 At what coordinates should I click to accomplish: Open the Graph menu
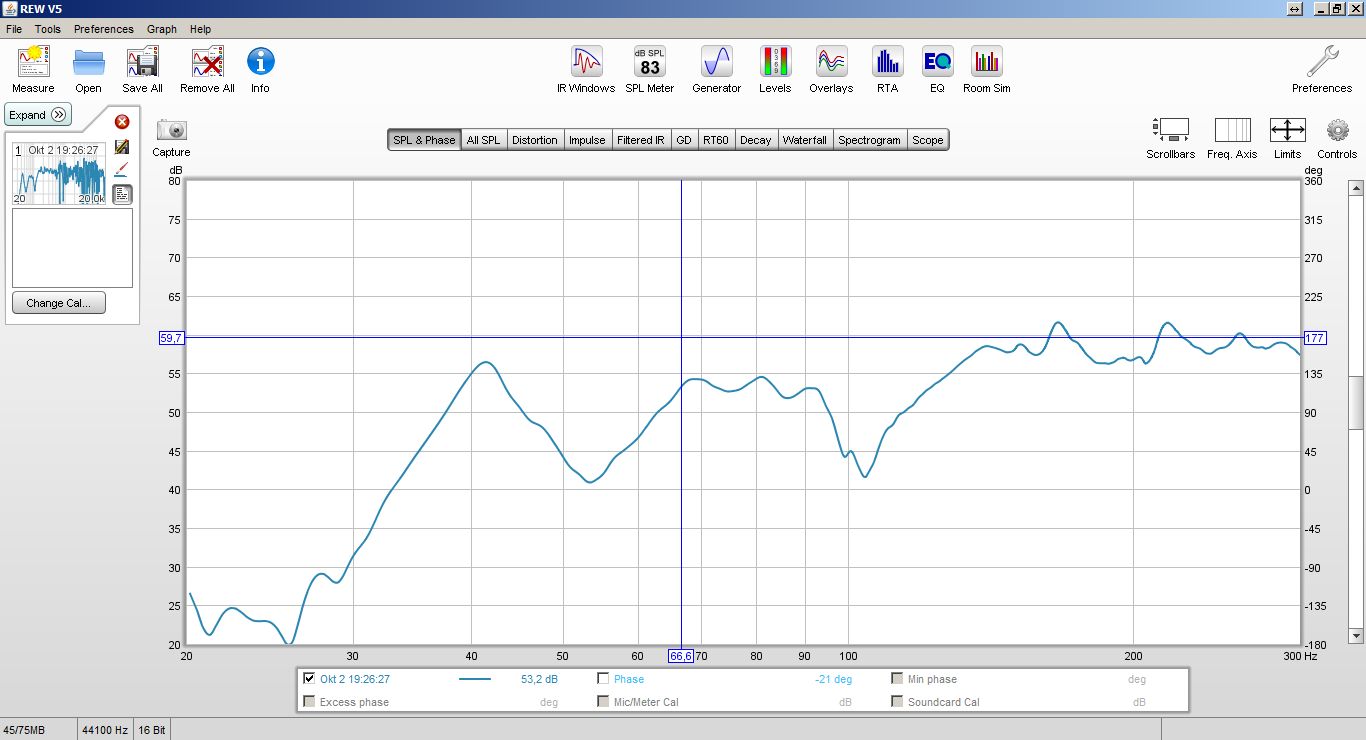(162, 30)
